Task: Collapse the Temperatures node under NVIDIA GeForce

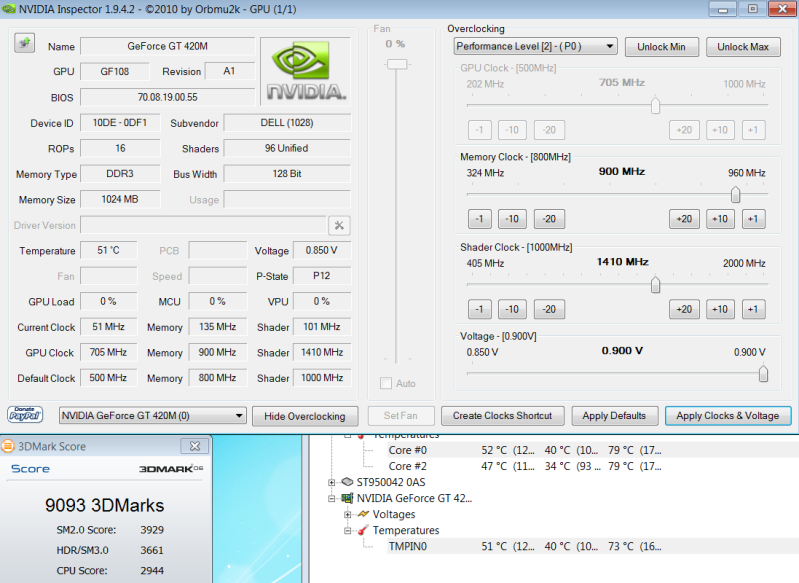Action: tap(348, 531)
